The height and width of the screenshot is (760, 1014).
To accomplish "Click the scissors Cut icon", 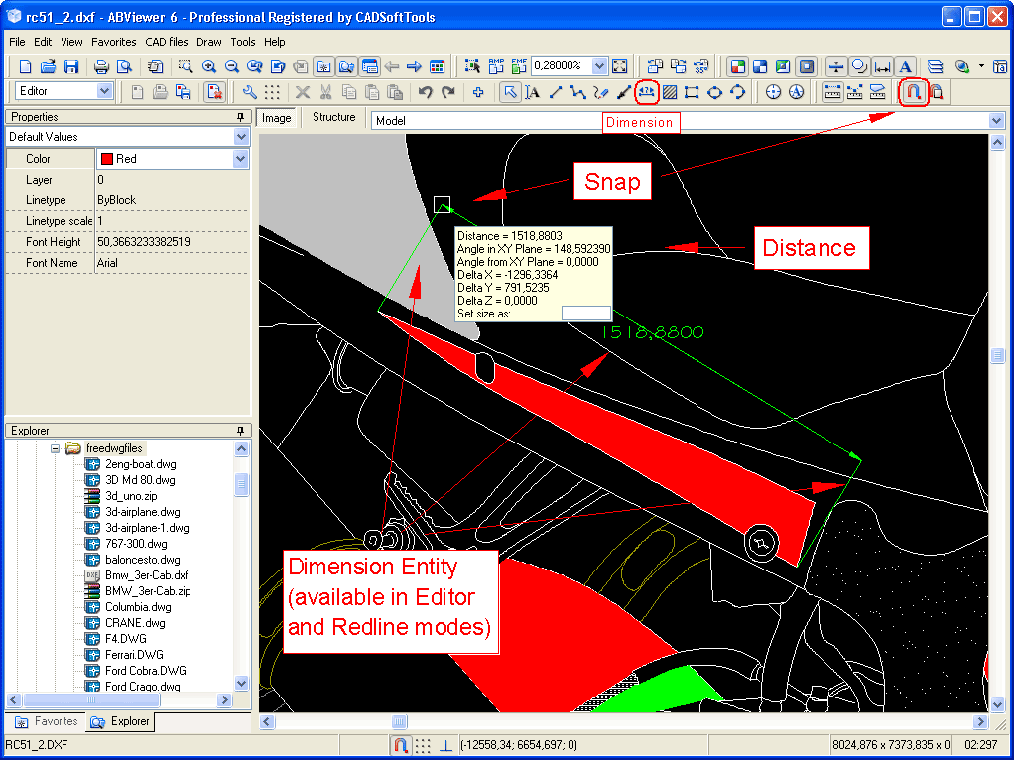I will pyautogui.click(x=326, y=92).
